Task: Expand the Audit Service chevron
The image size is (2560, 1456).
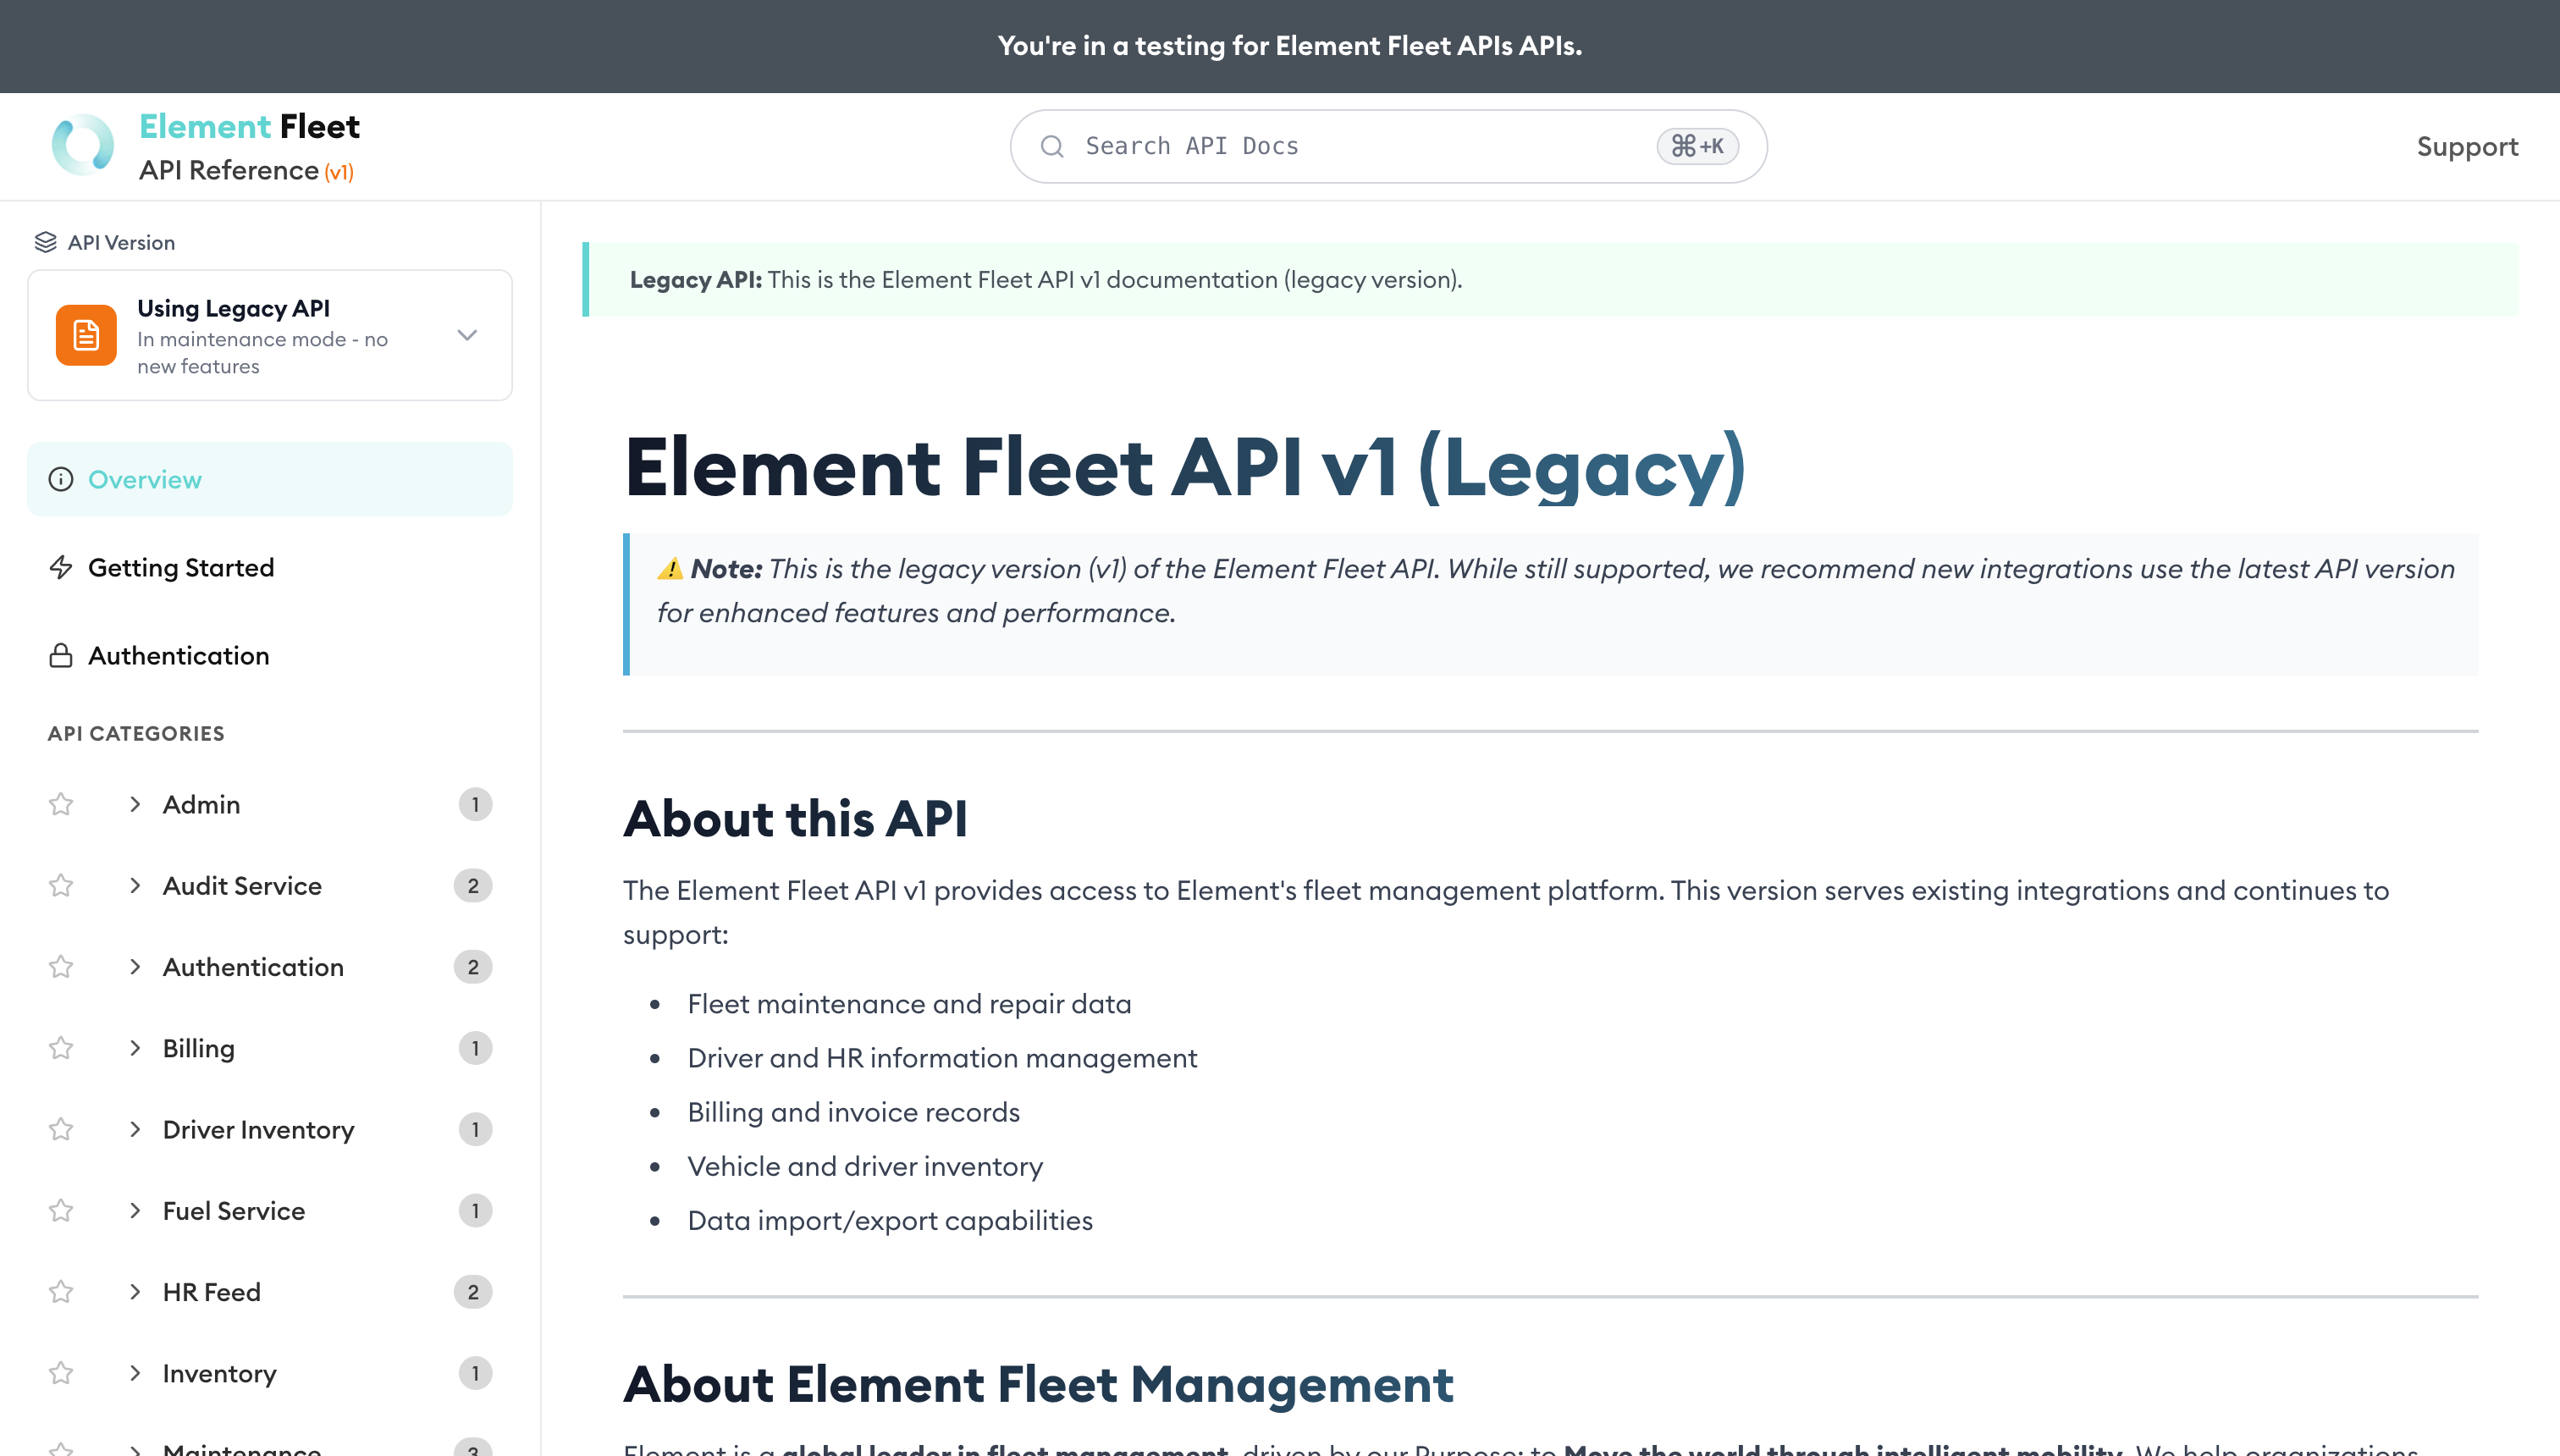Action: pyautogui.click(x=135, y=886)
